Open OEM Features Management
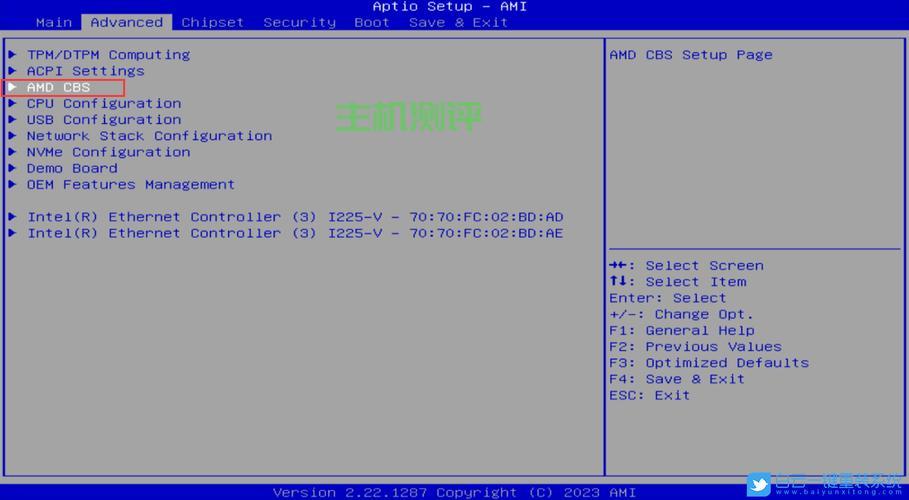The image size is (909, 500). tap(131, 185)
